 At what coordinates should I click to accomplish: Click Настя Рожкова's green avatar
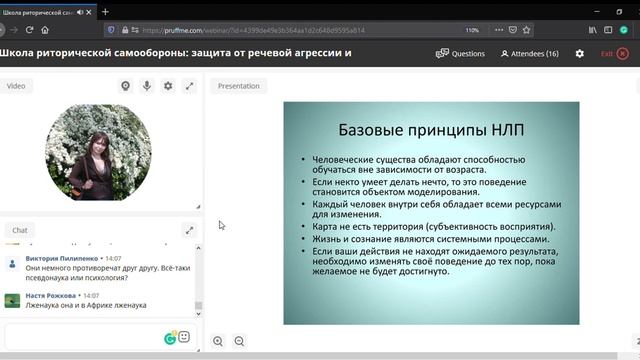coord(12,301)
